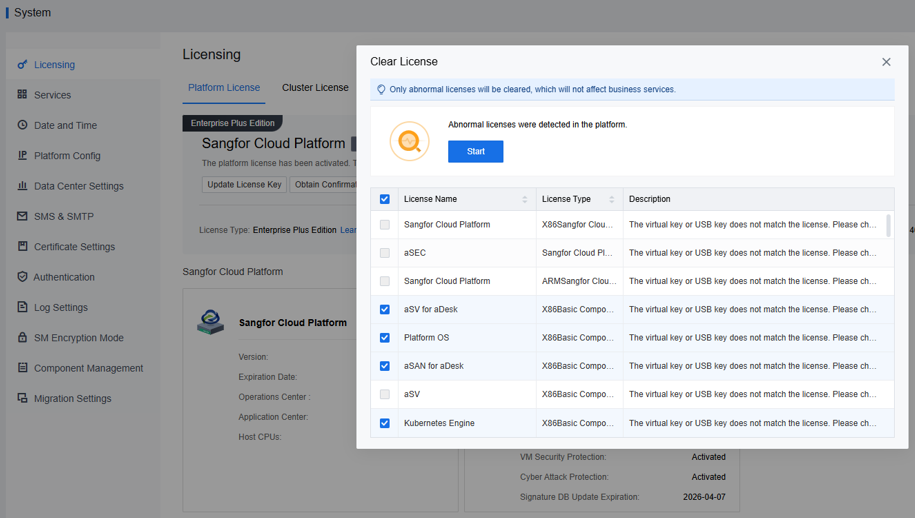Uncheck the aSAN for aDesk checkbox
915x518 pixels.
[385, 366]
